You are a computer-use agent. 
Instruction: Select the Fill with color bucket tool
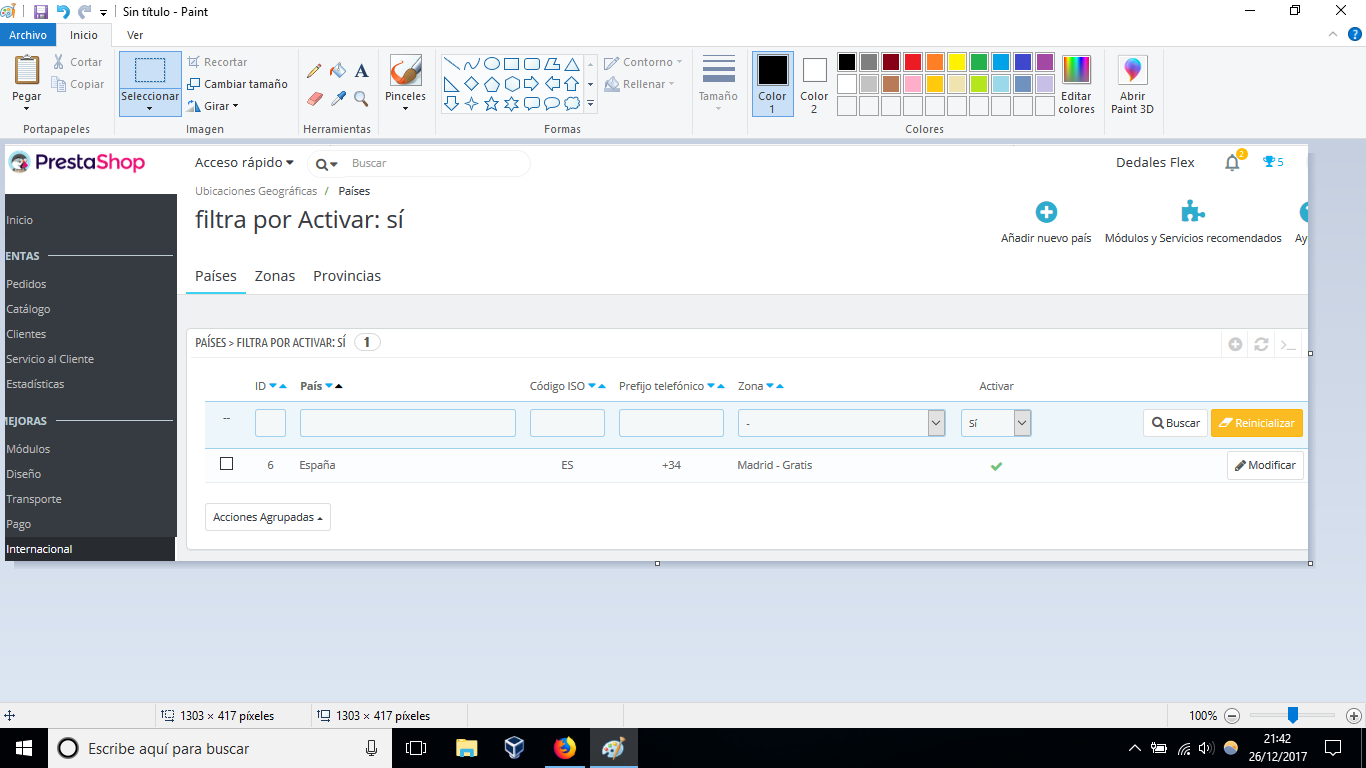[338, 71]
